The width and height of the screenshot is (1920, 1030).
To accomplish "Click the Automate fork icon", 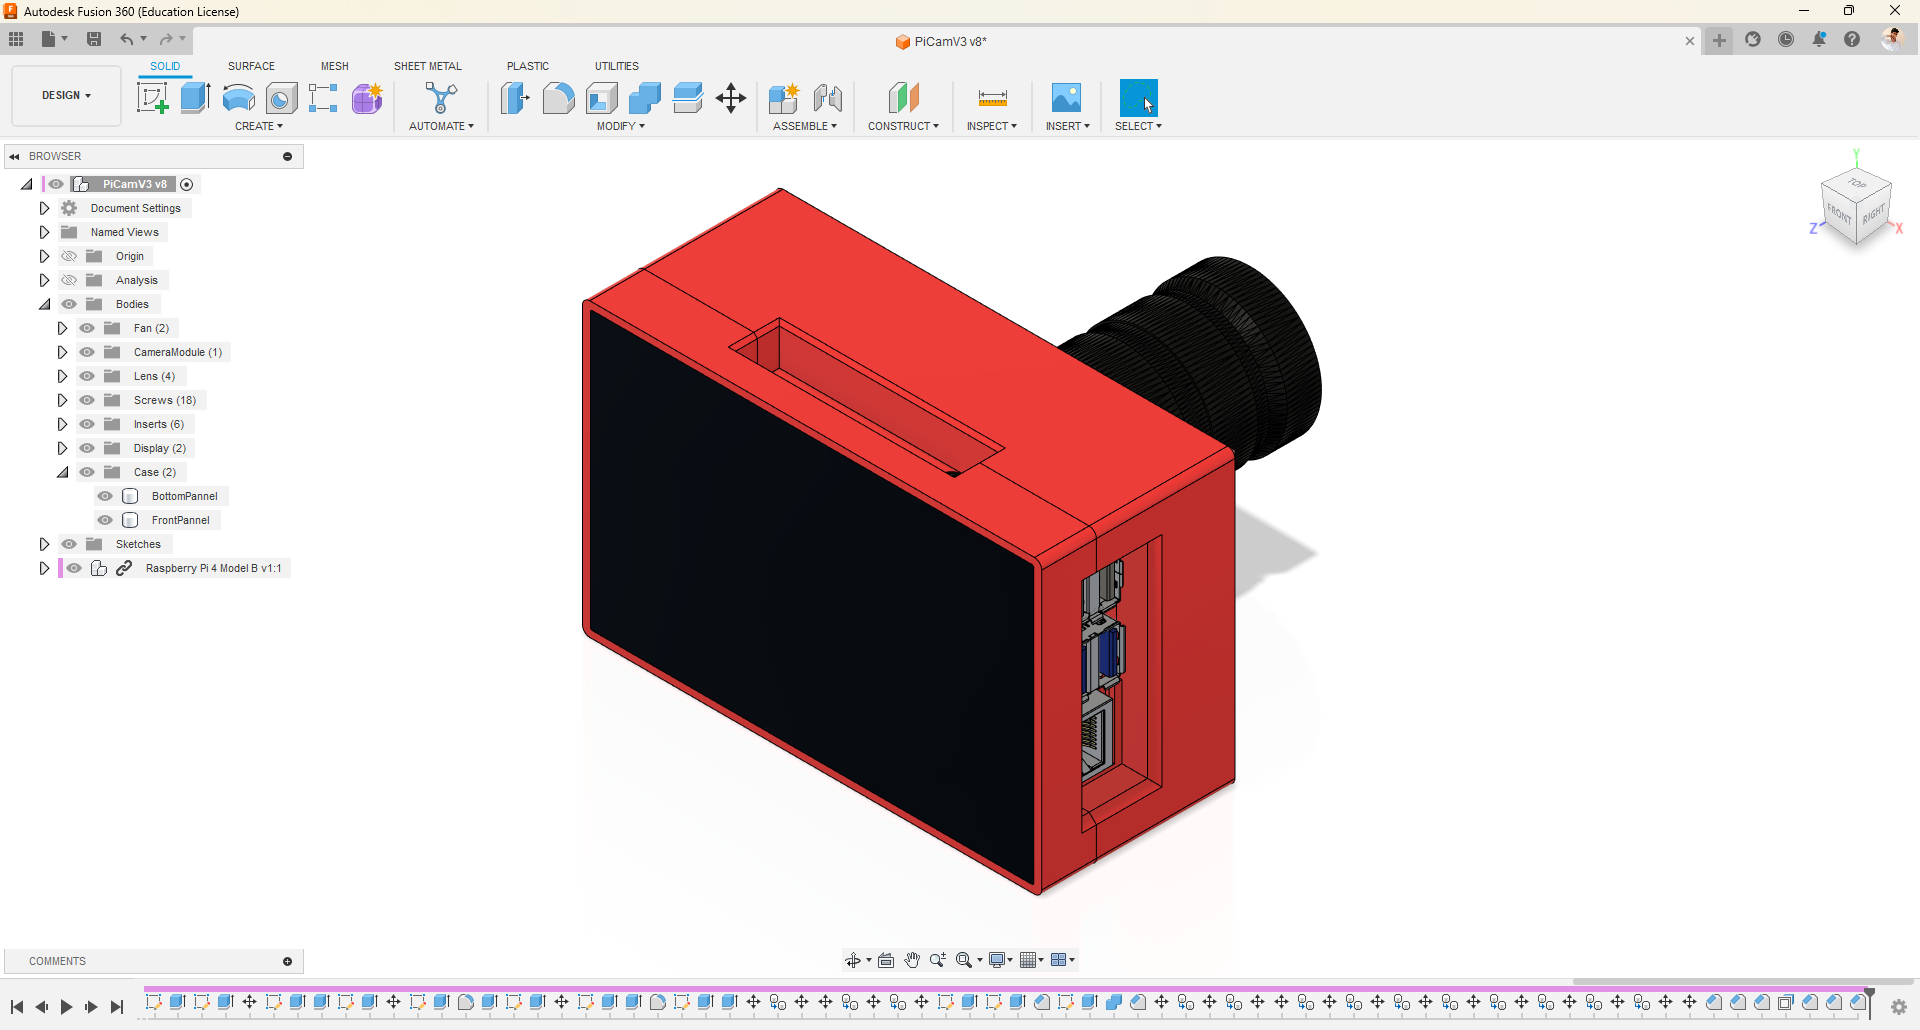I will (x=441, y=98).
